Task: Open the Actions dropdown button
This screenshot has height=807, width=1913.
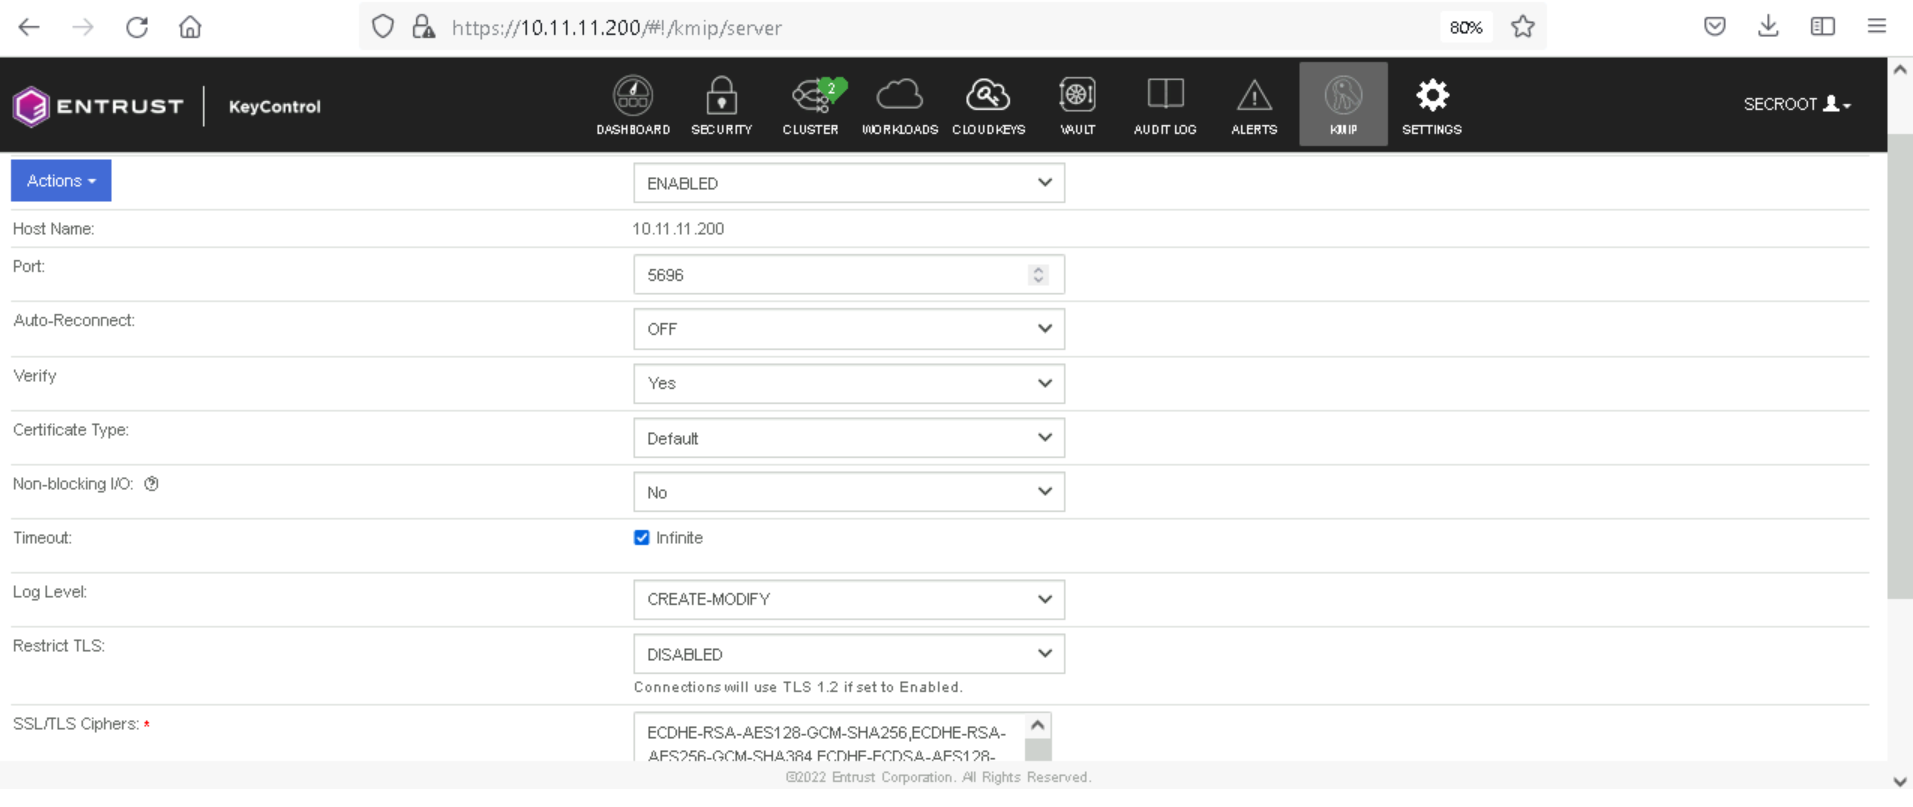Action: point(61,181)
